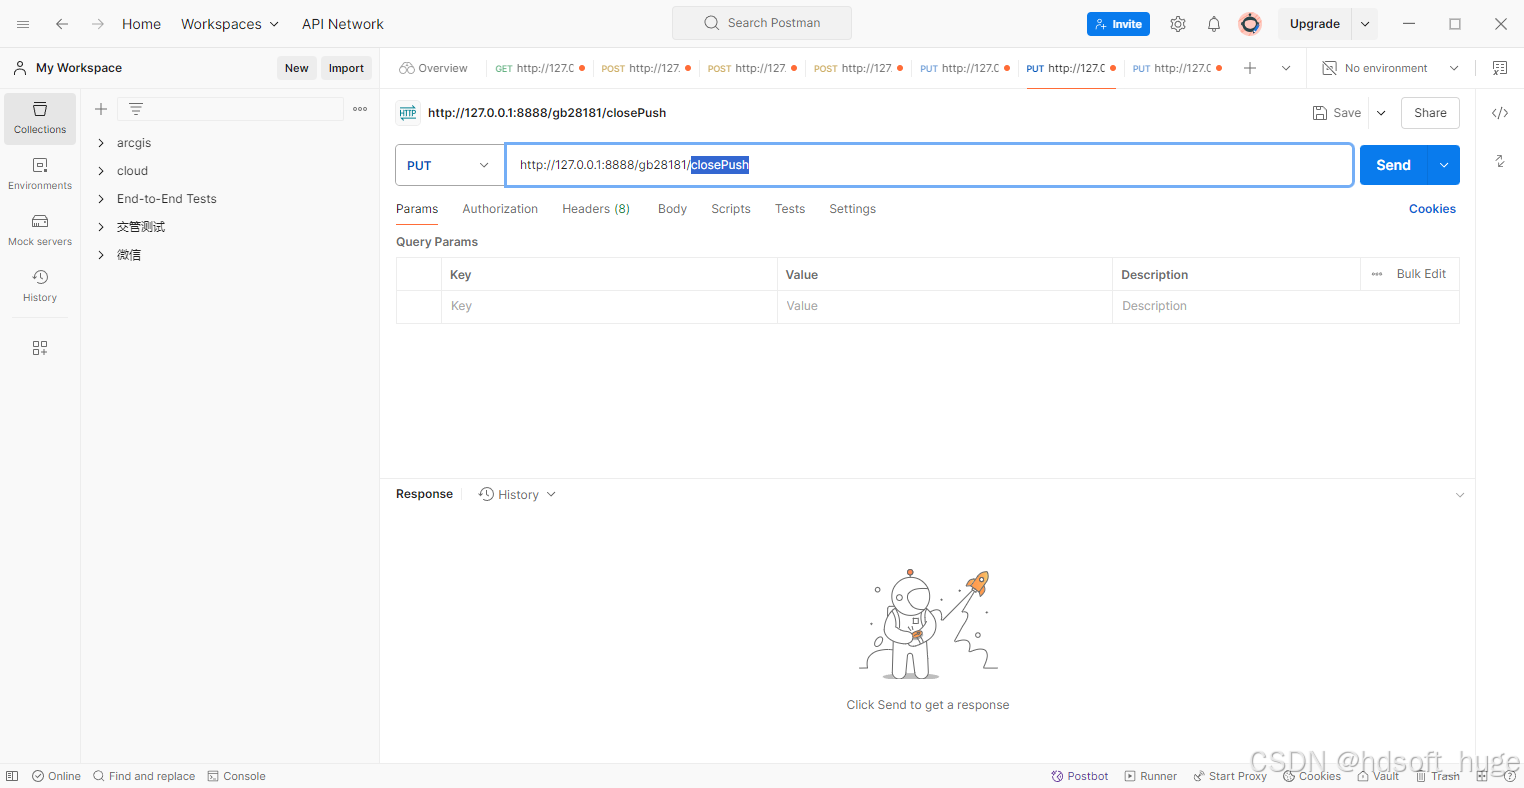Open Environments in the sidebar

(40, 174)
